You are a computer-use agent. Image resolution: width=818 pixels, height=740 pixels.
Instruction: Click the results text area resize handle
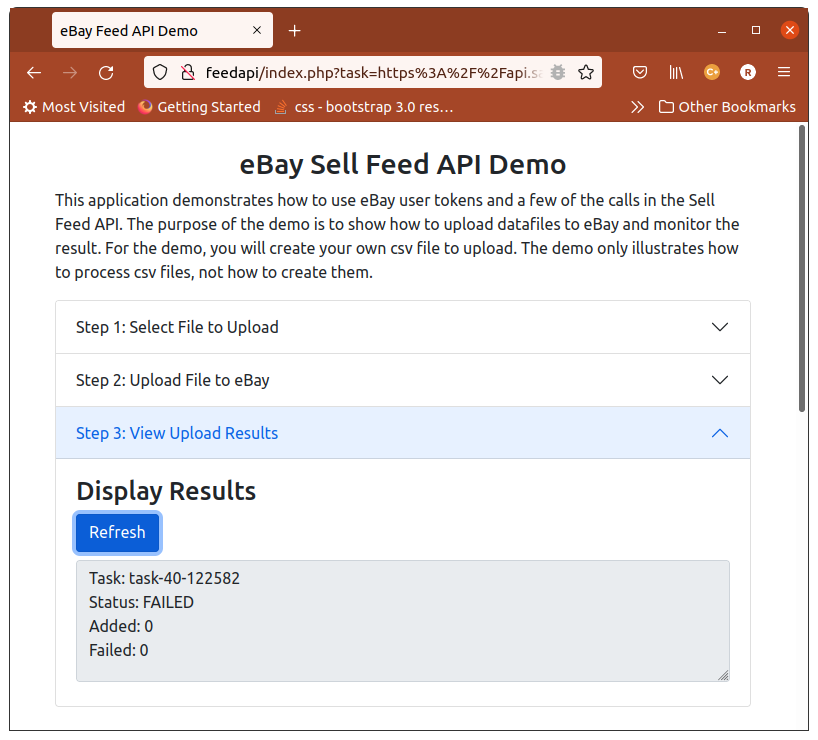[723, 675]
